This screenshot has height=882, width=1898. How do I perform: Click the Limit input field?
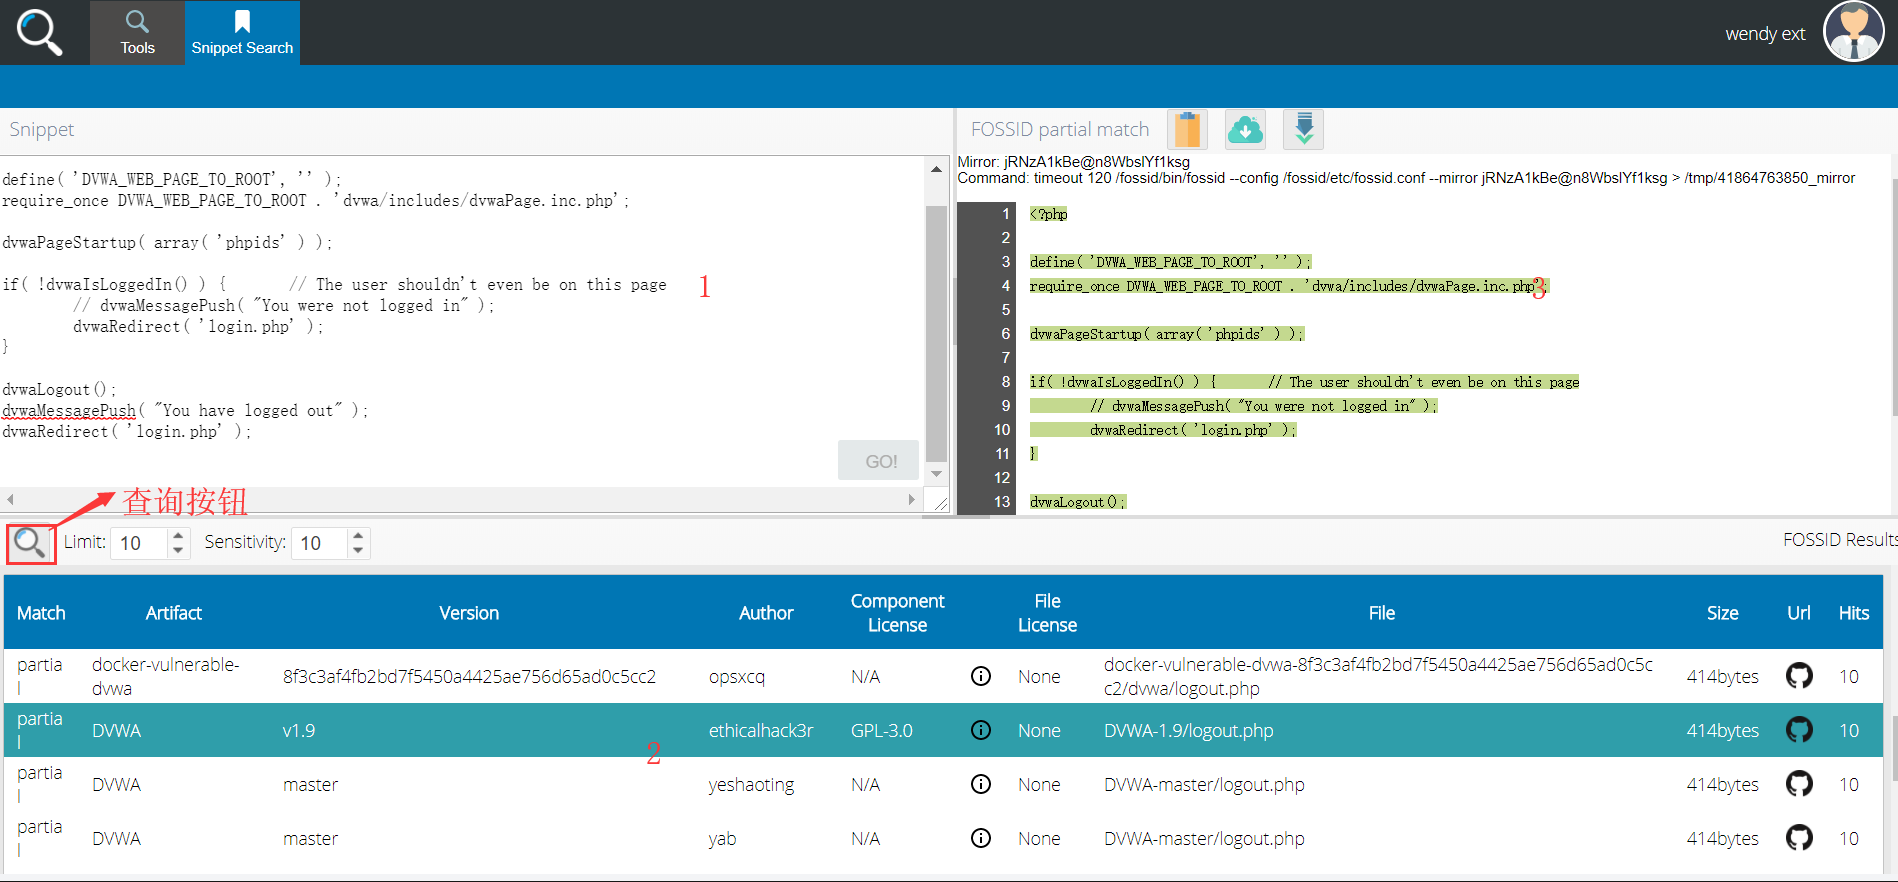pyautogui.click(x=140, y=543)
